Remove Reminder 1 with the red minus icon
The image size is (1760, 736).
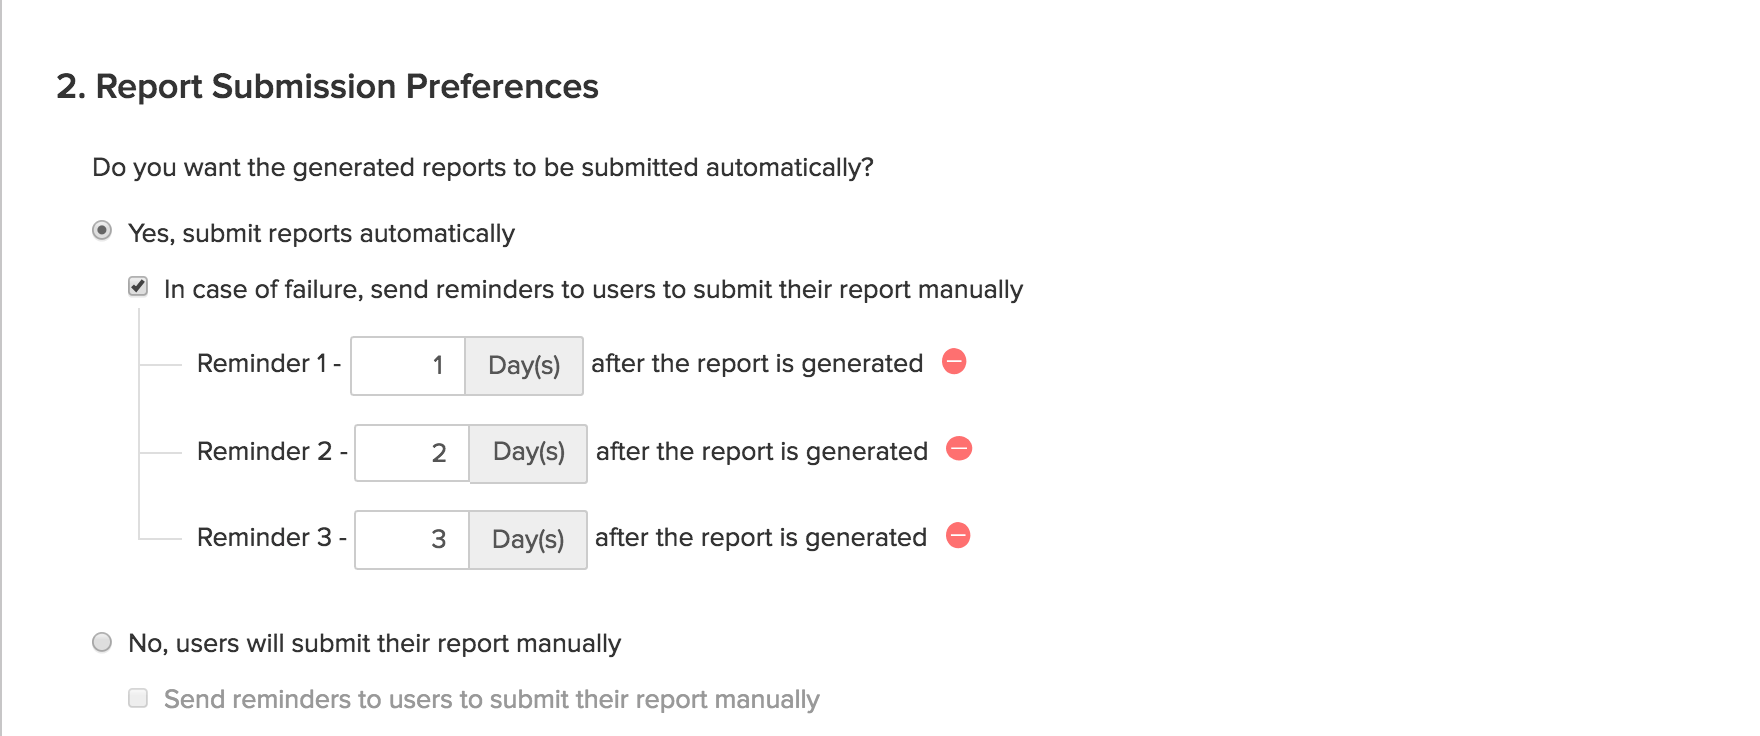point(954,361)
